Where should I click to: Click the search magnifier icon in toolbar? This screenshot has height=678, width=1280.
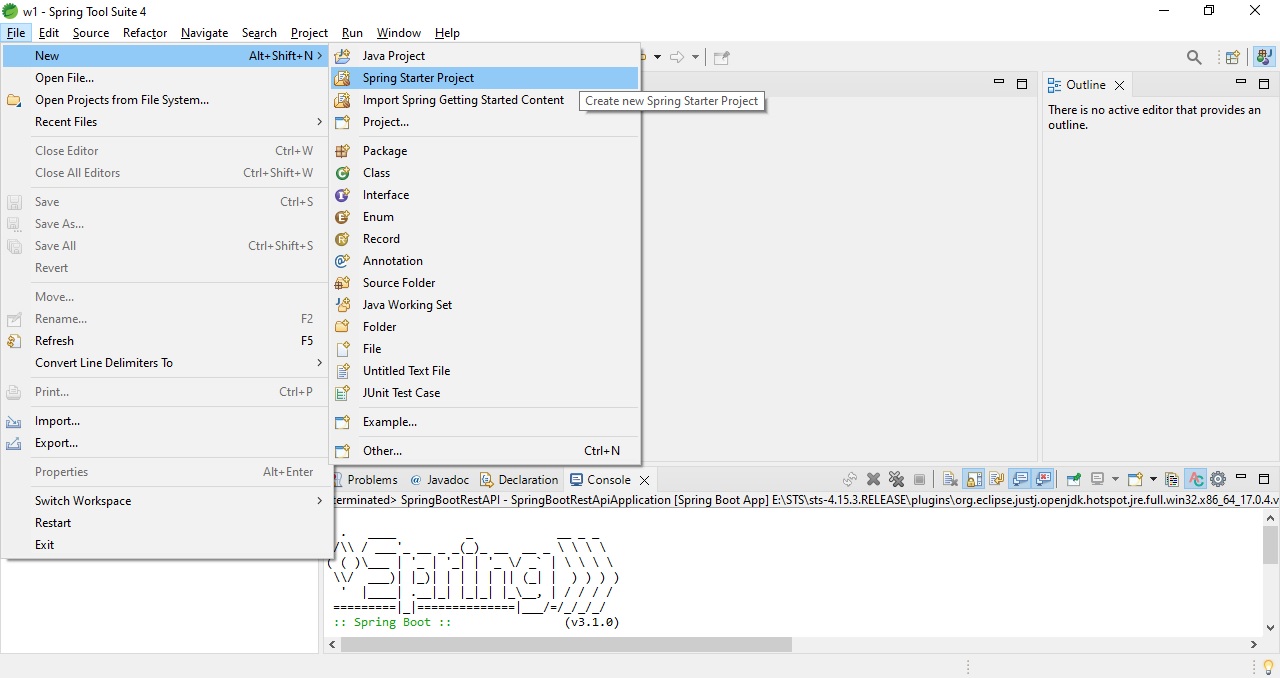[x=1194, y=58]
